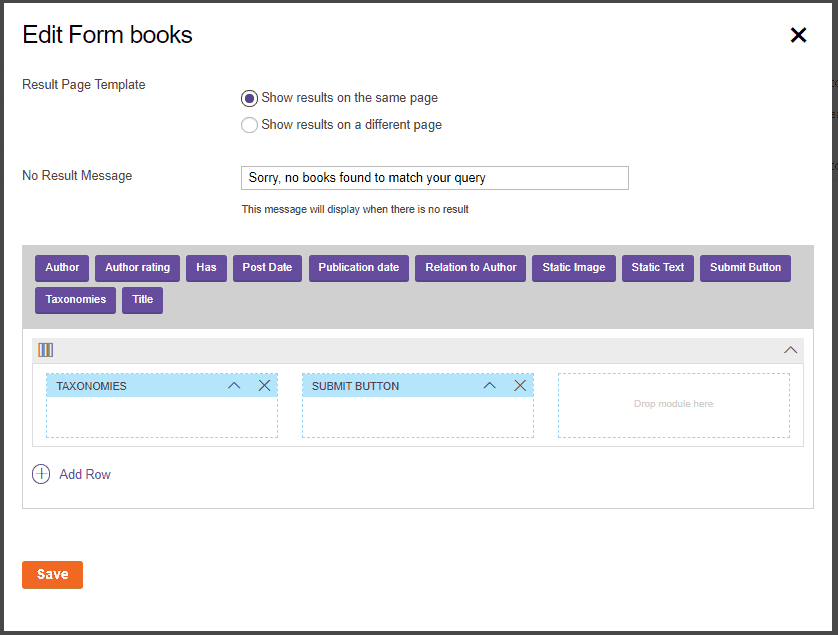Image resolution: width=838 pixels, height=635 pixels.
Task: Click the Static Image module button
Action: pyautogui.click(x=573, y=268)
